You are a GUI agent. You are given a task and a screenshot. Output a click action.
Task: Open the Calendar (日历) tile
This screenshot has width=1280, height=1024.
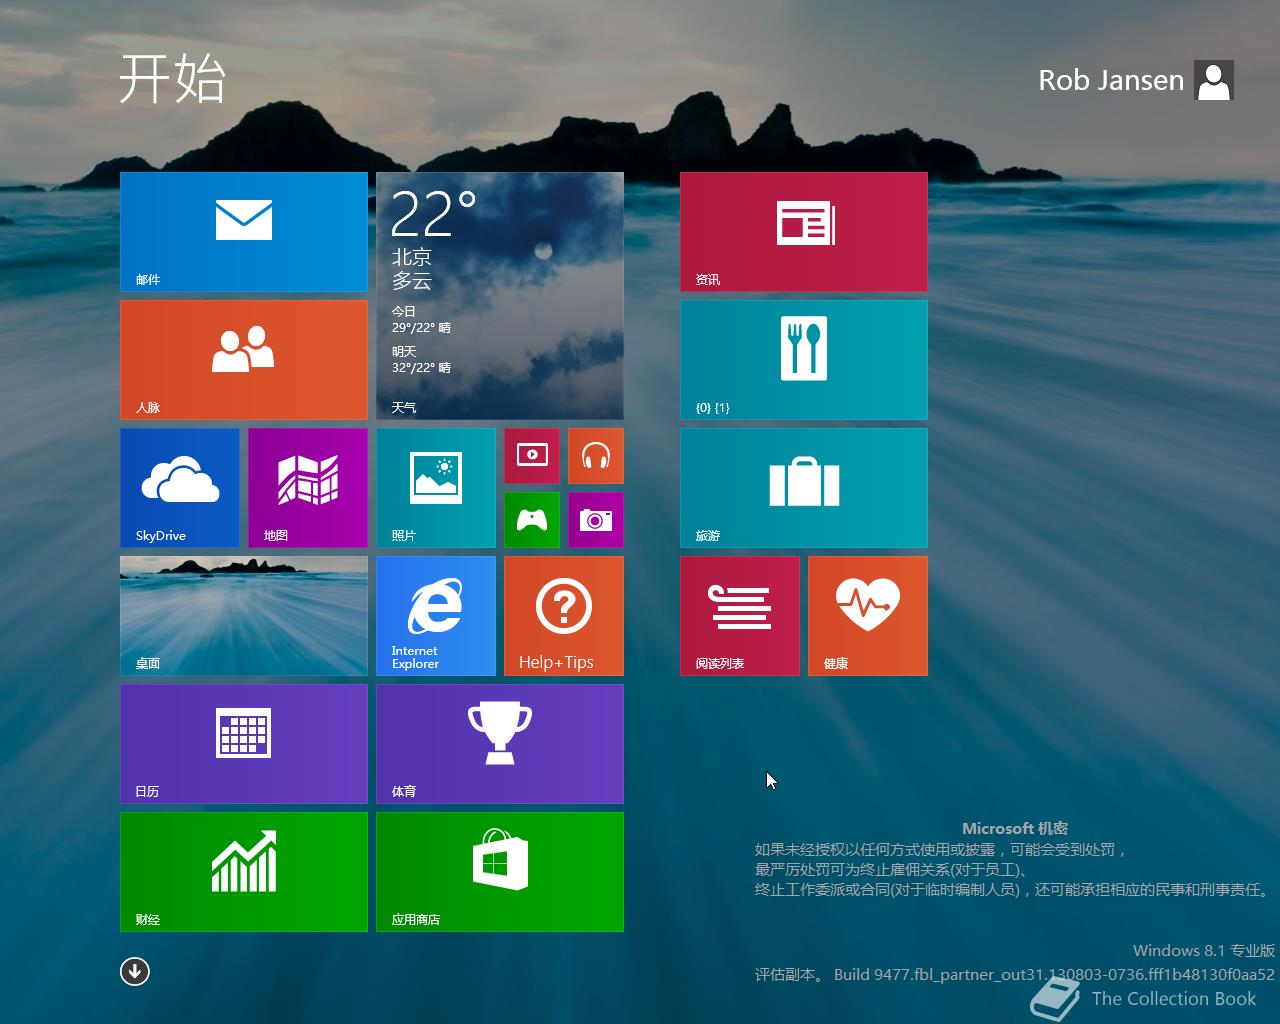(x=244, y=744)
